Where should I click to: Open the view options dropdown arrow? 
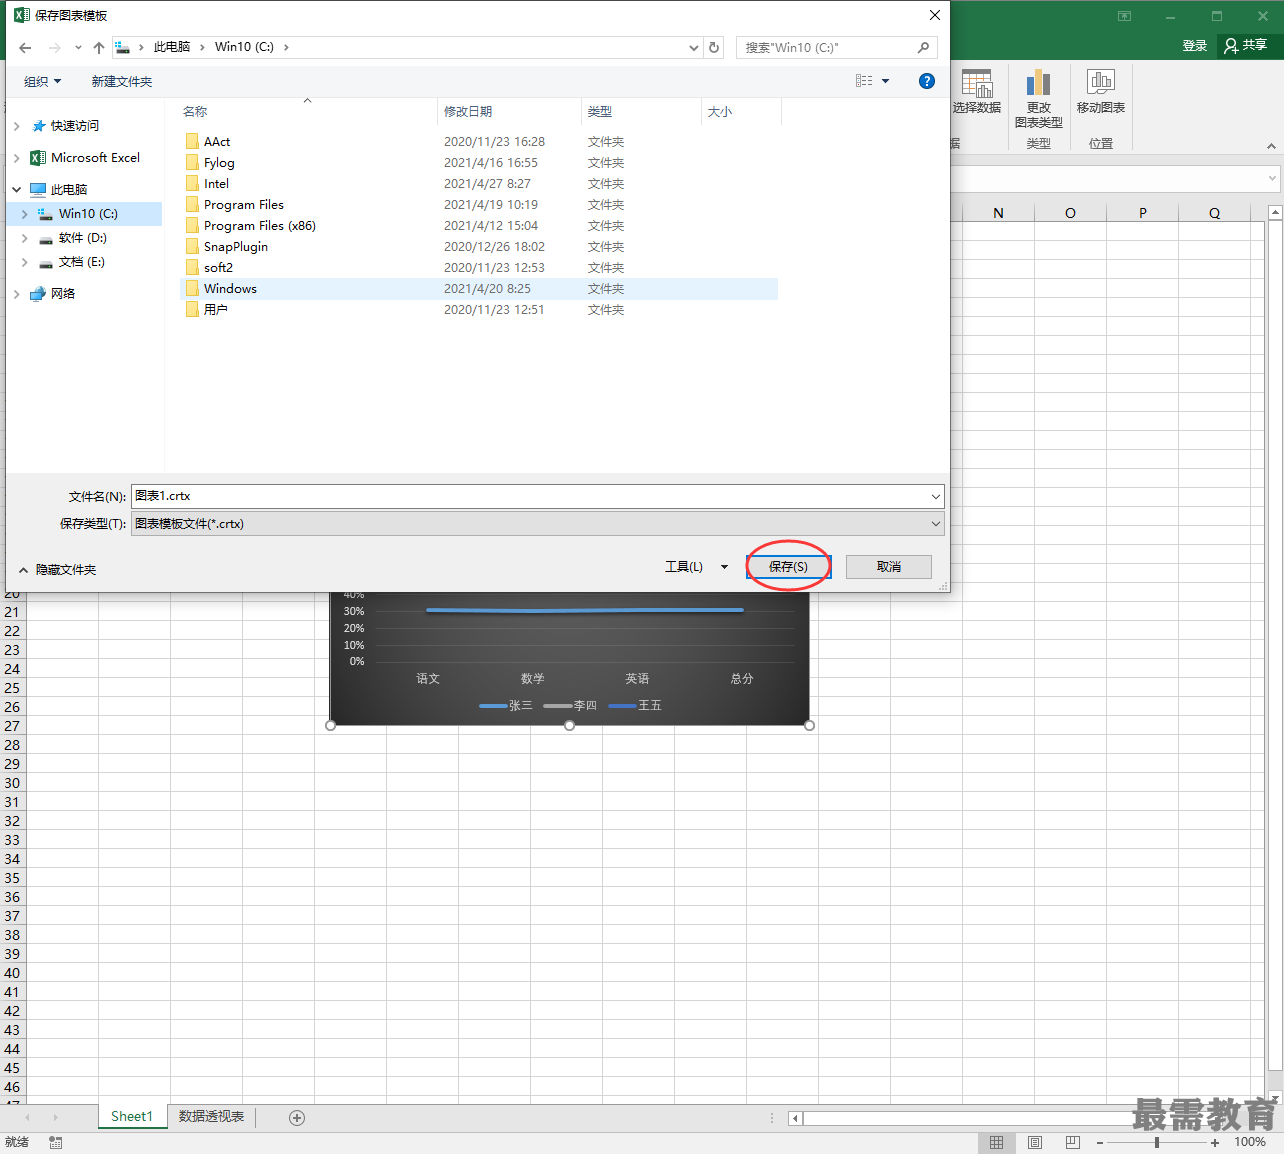click(x=886, y=81)
